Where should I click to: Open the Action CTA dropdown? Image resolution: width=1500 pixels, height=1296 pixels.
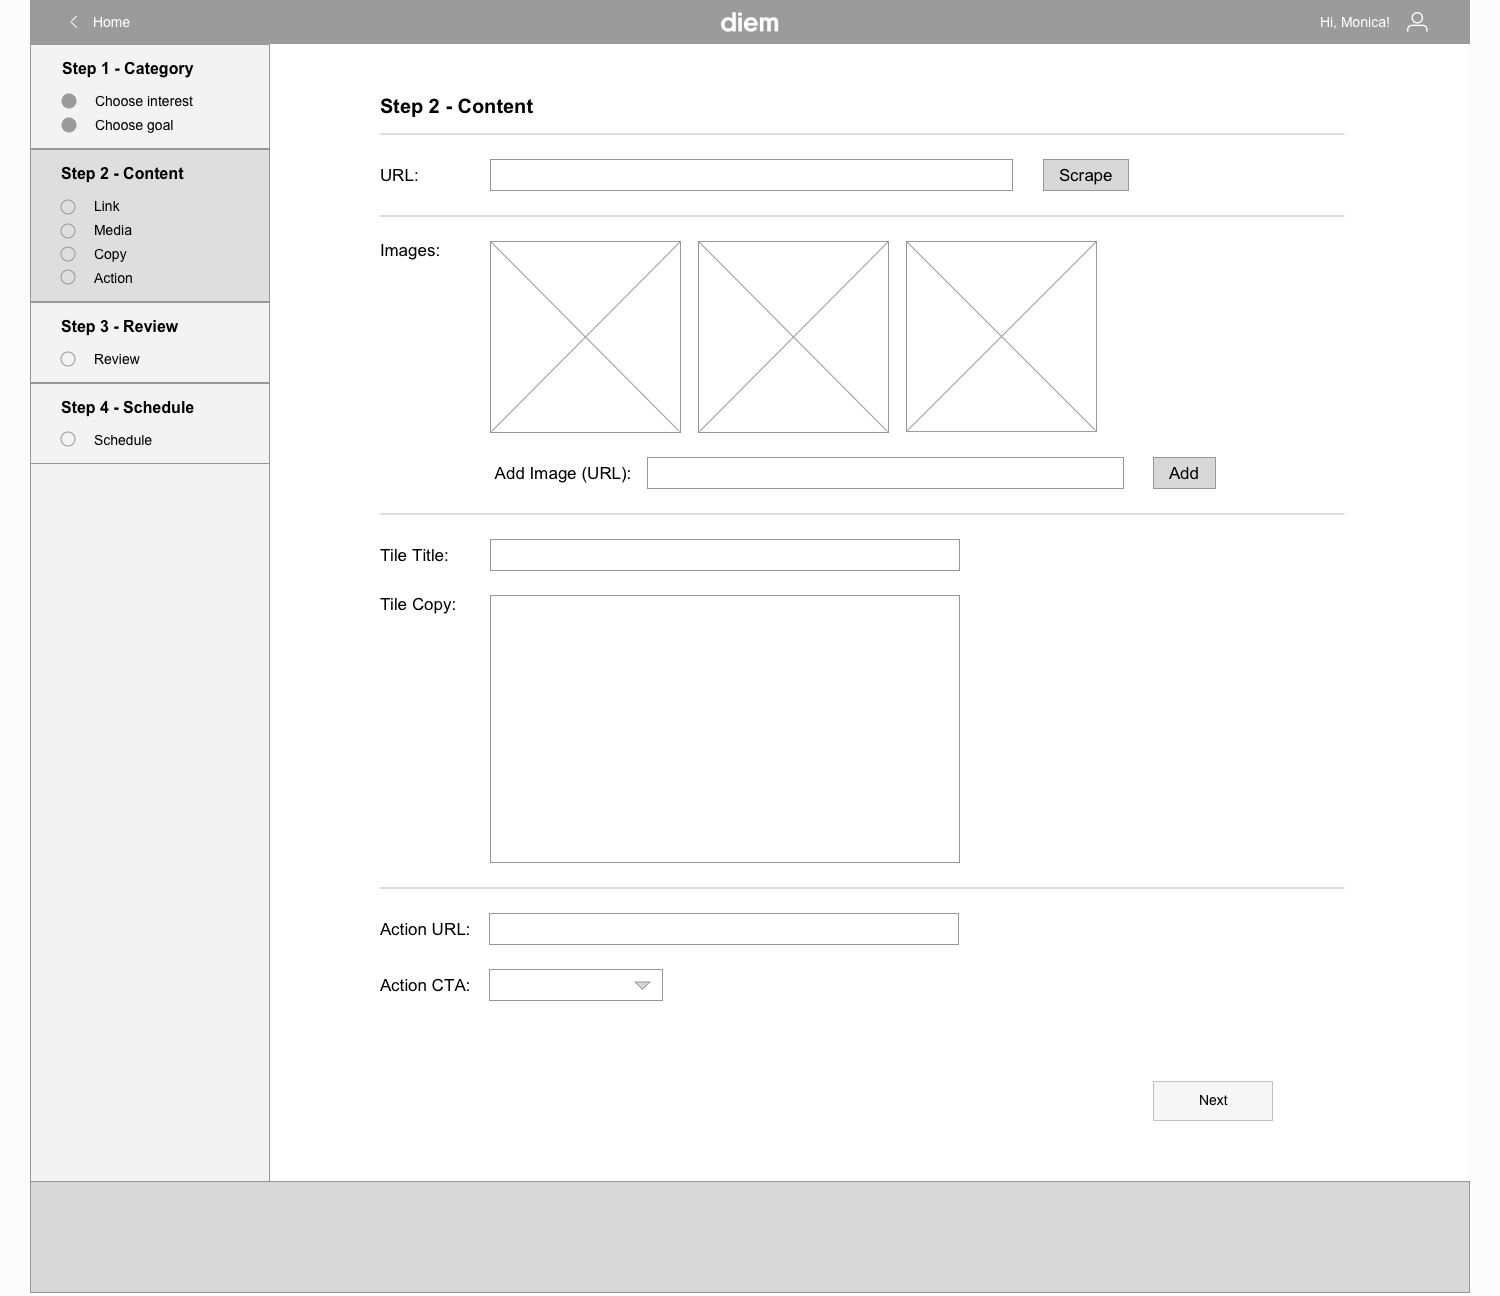(576, 985)
